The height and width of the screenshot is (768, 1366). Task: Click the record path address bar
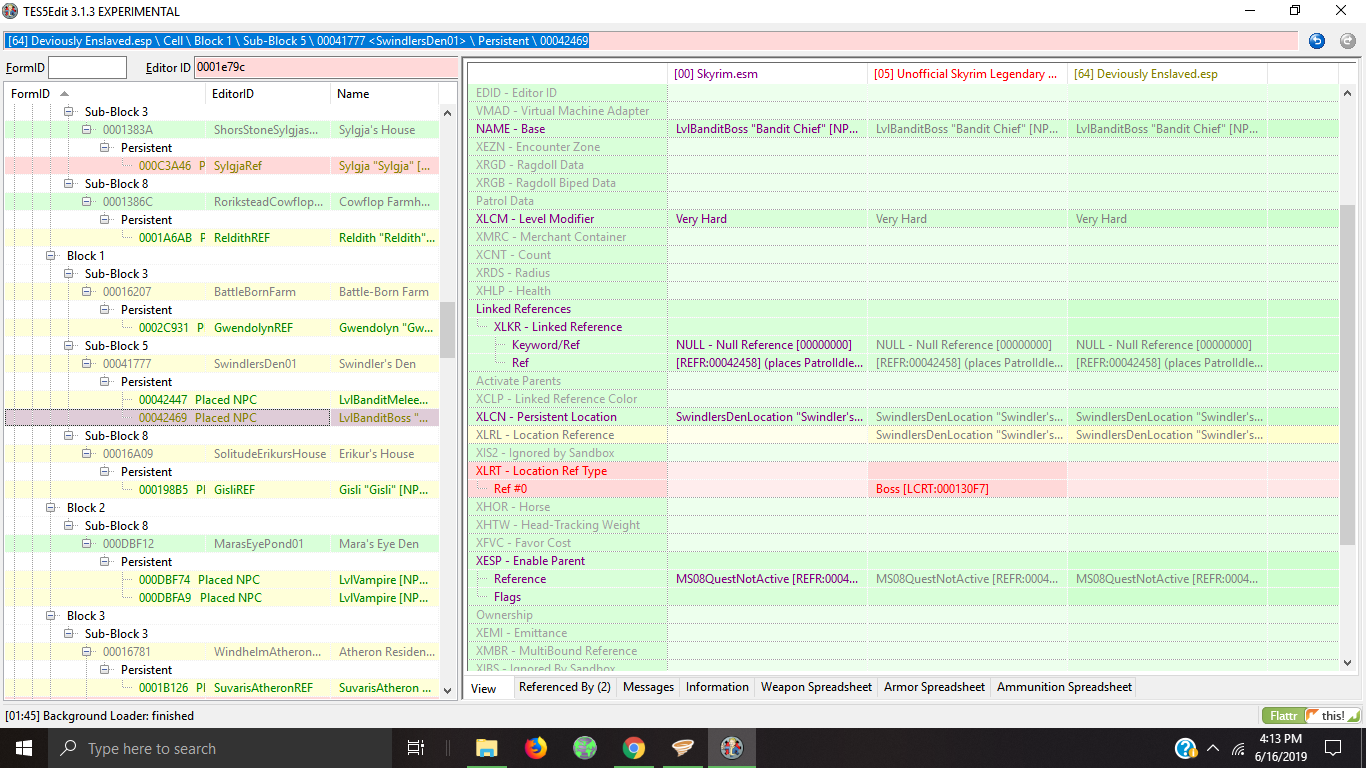(x=652, y=41)
